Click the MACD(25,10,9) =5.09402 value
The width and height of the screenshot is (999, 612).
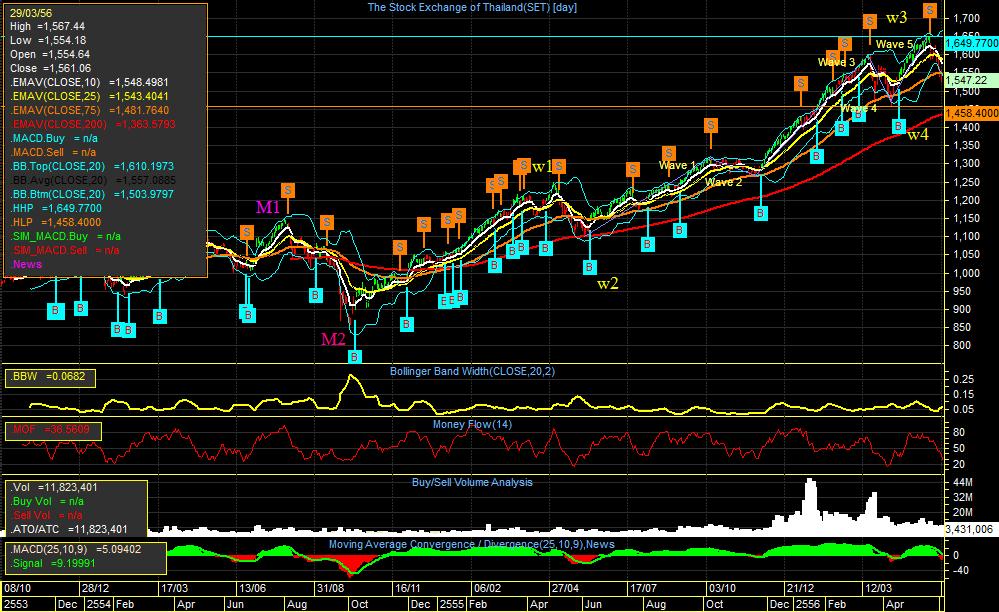tap(76, 549)
